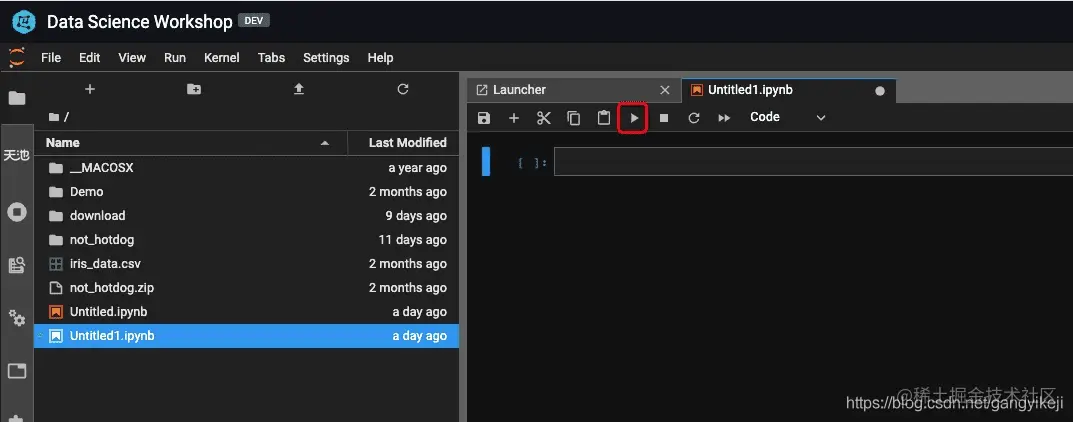1073x422 pixels.
Task: Click the Data Science Workshop logo icon
Action: (x=24, y=22)
